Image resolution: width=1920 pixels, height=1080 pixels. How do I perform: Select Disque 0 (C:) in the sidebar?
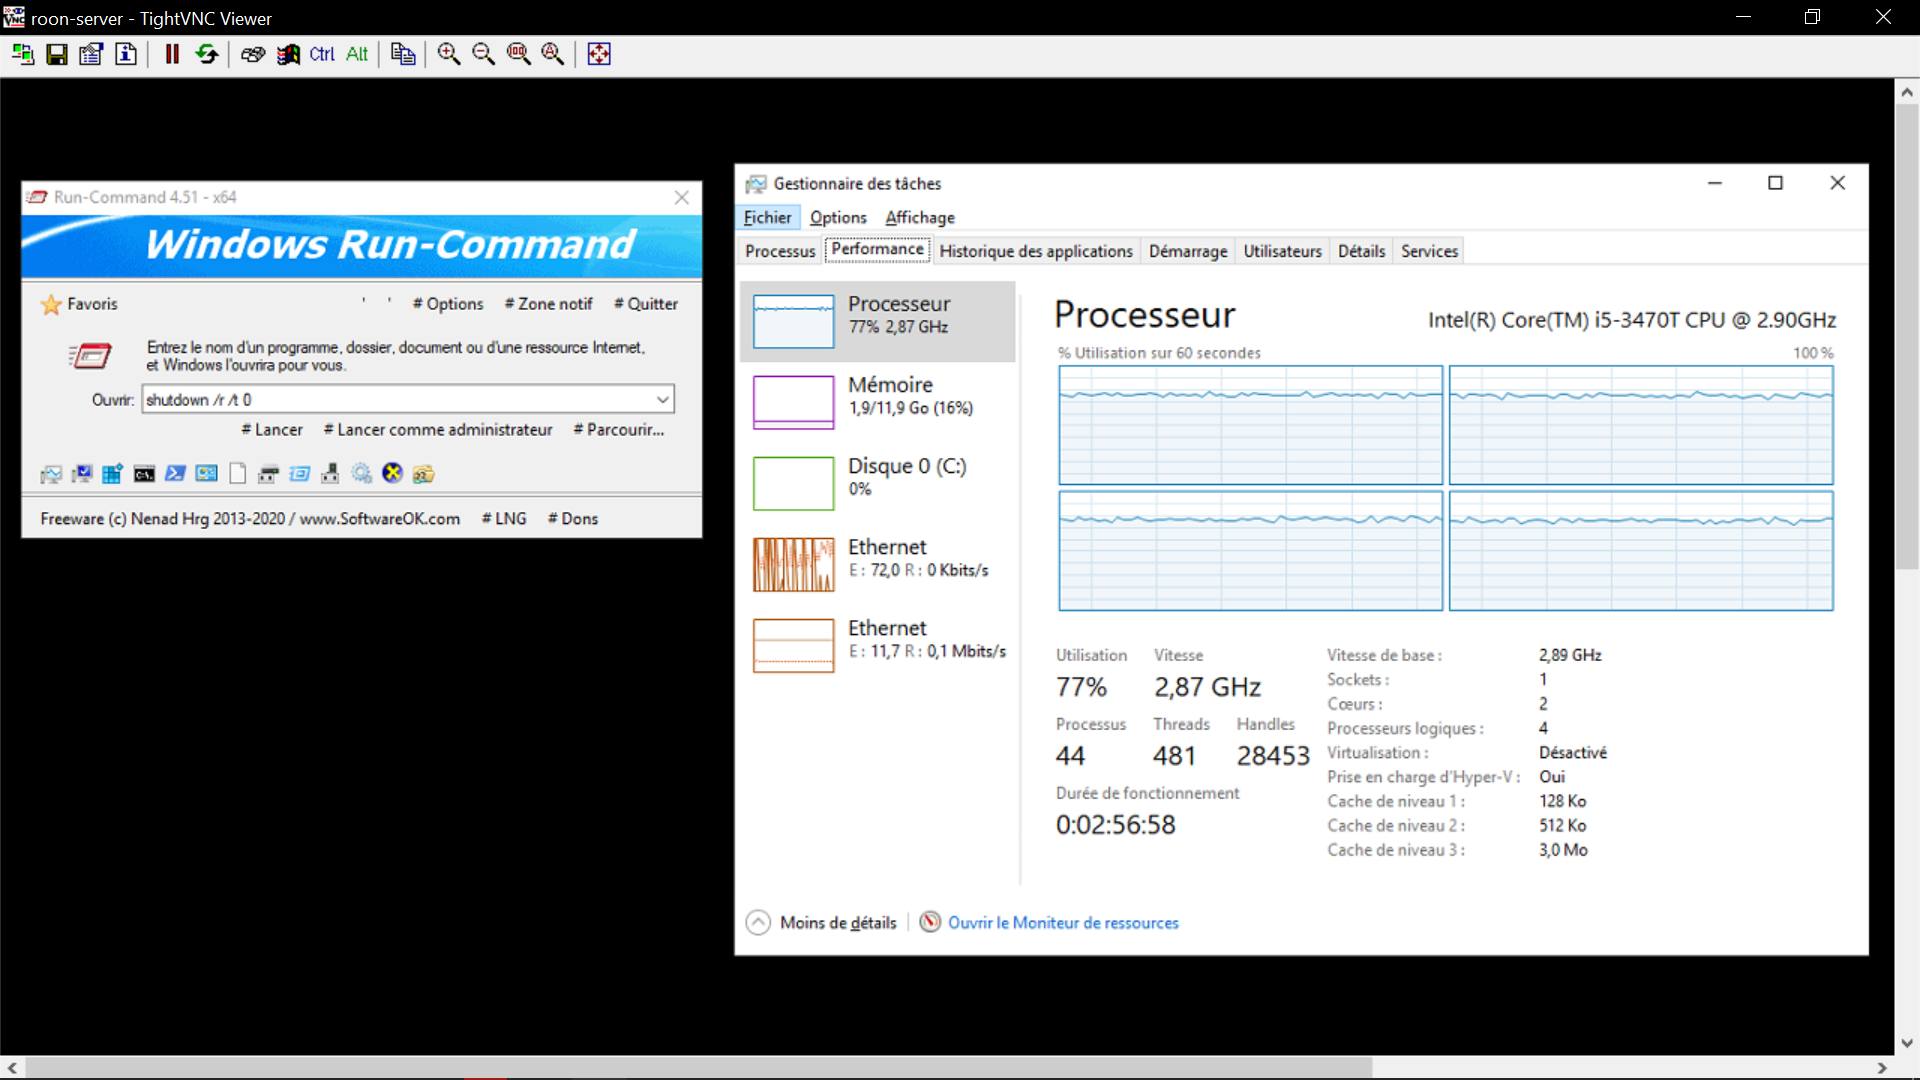click(878, 483)
